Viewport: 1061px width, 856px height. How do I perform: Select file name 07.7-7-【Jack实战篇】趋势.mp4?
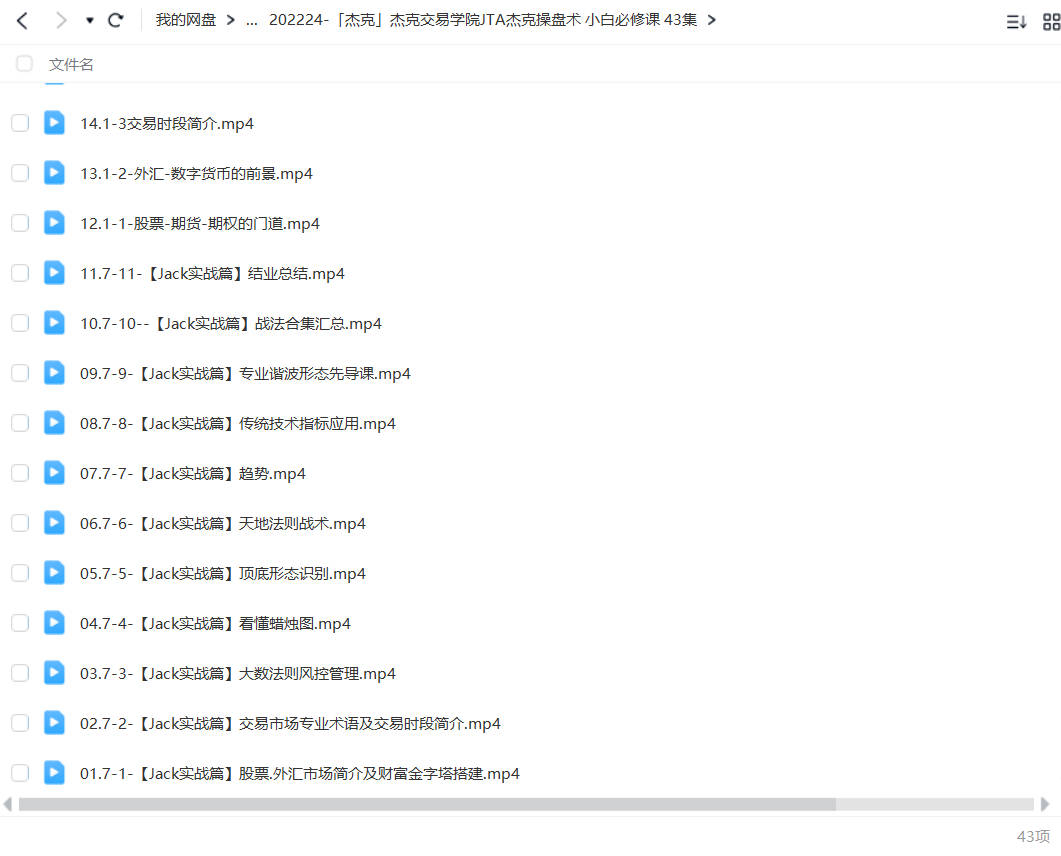click(193, 474)
